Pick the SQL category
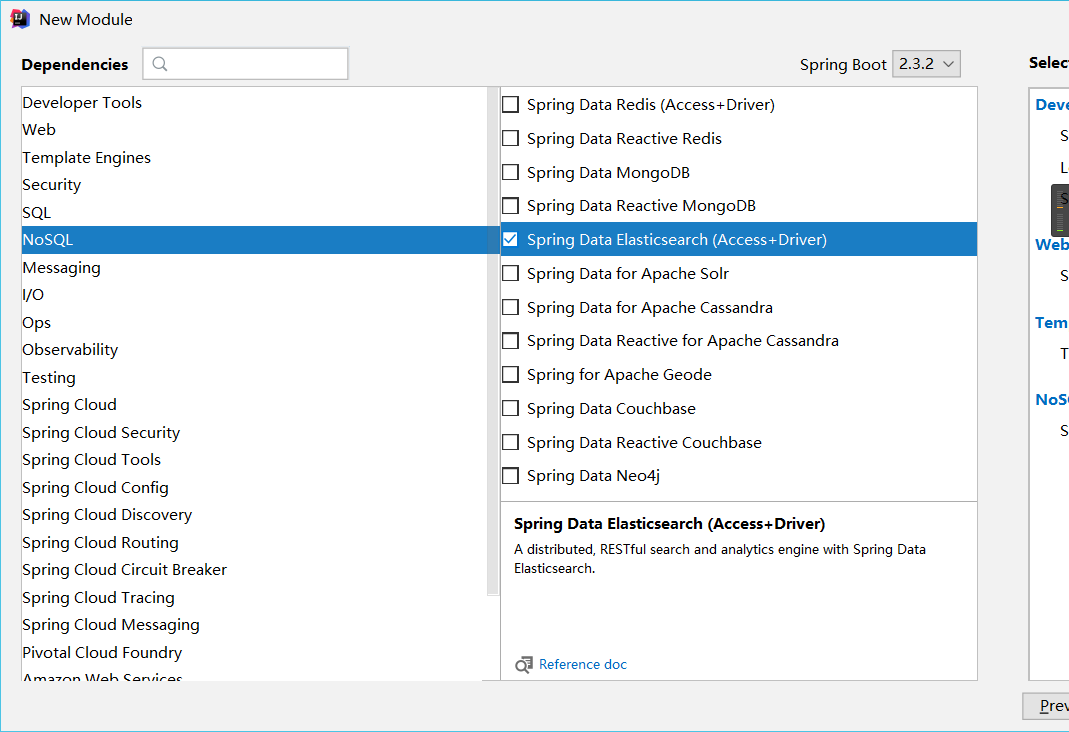The height and width of the screenshot is (732, 1069). [x=254, y=213]
